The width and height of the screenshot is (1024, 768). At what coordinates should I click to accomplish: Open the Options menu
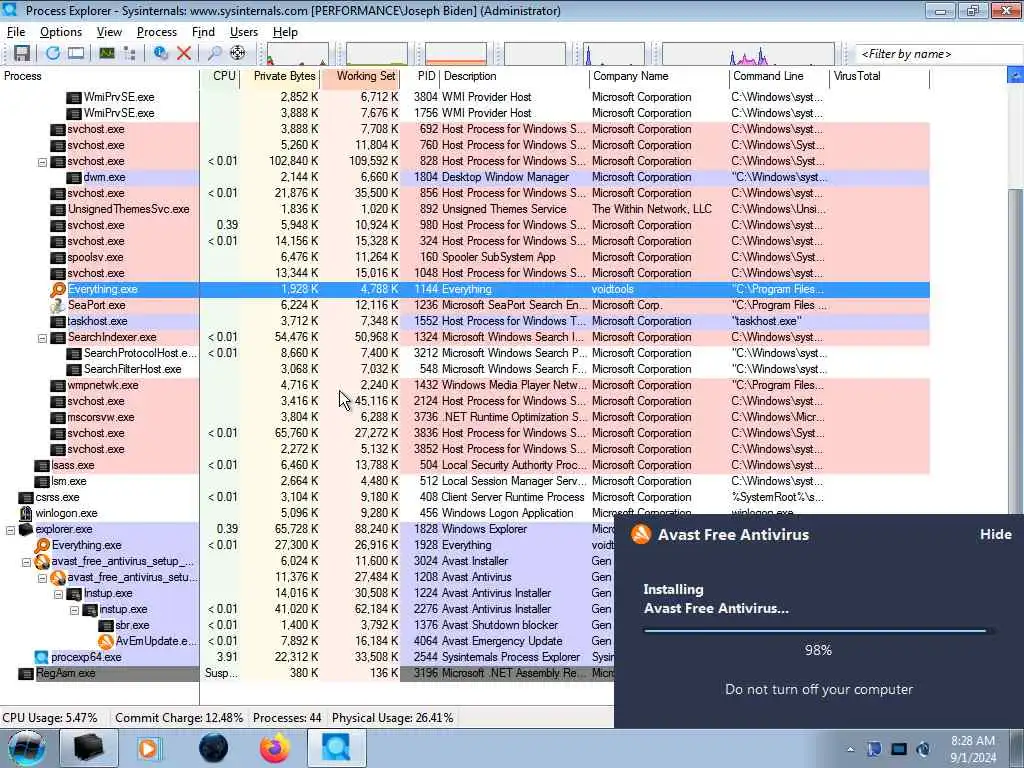coord(61,31)
